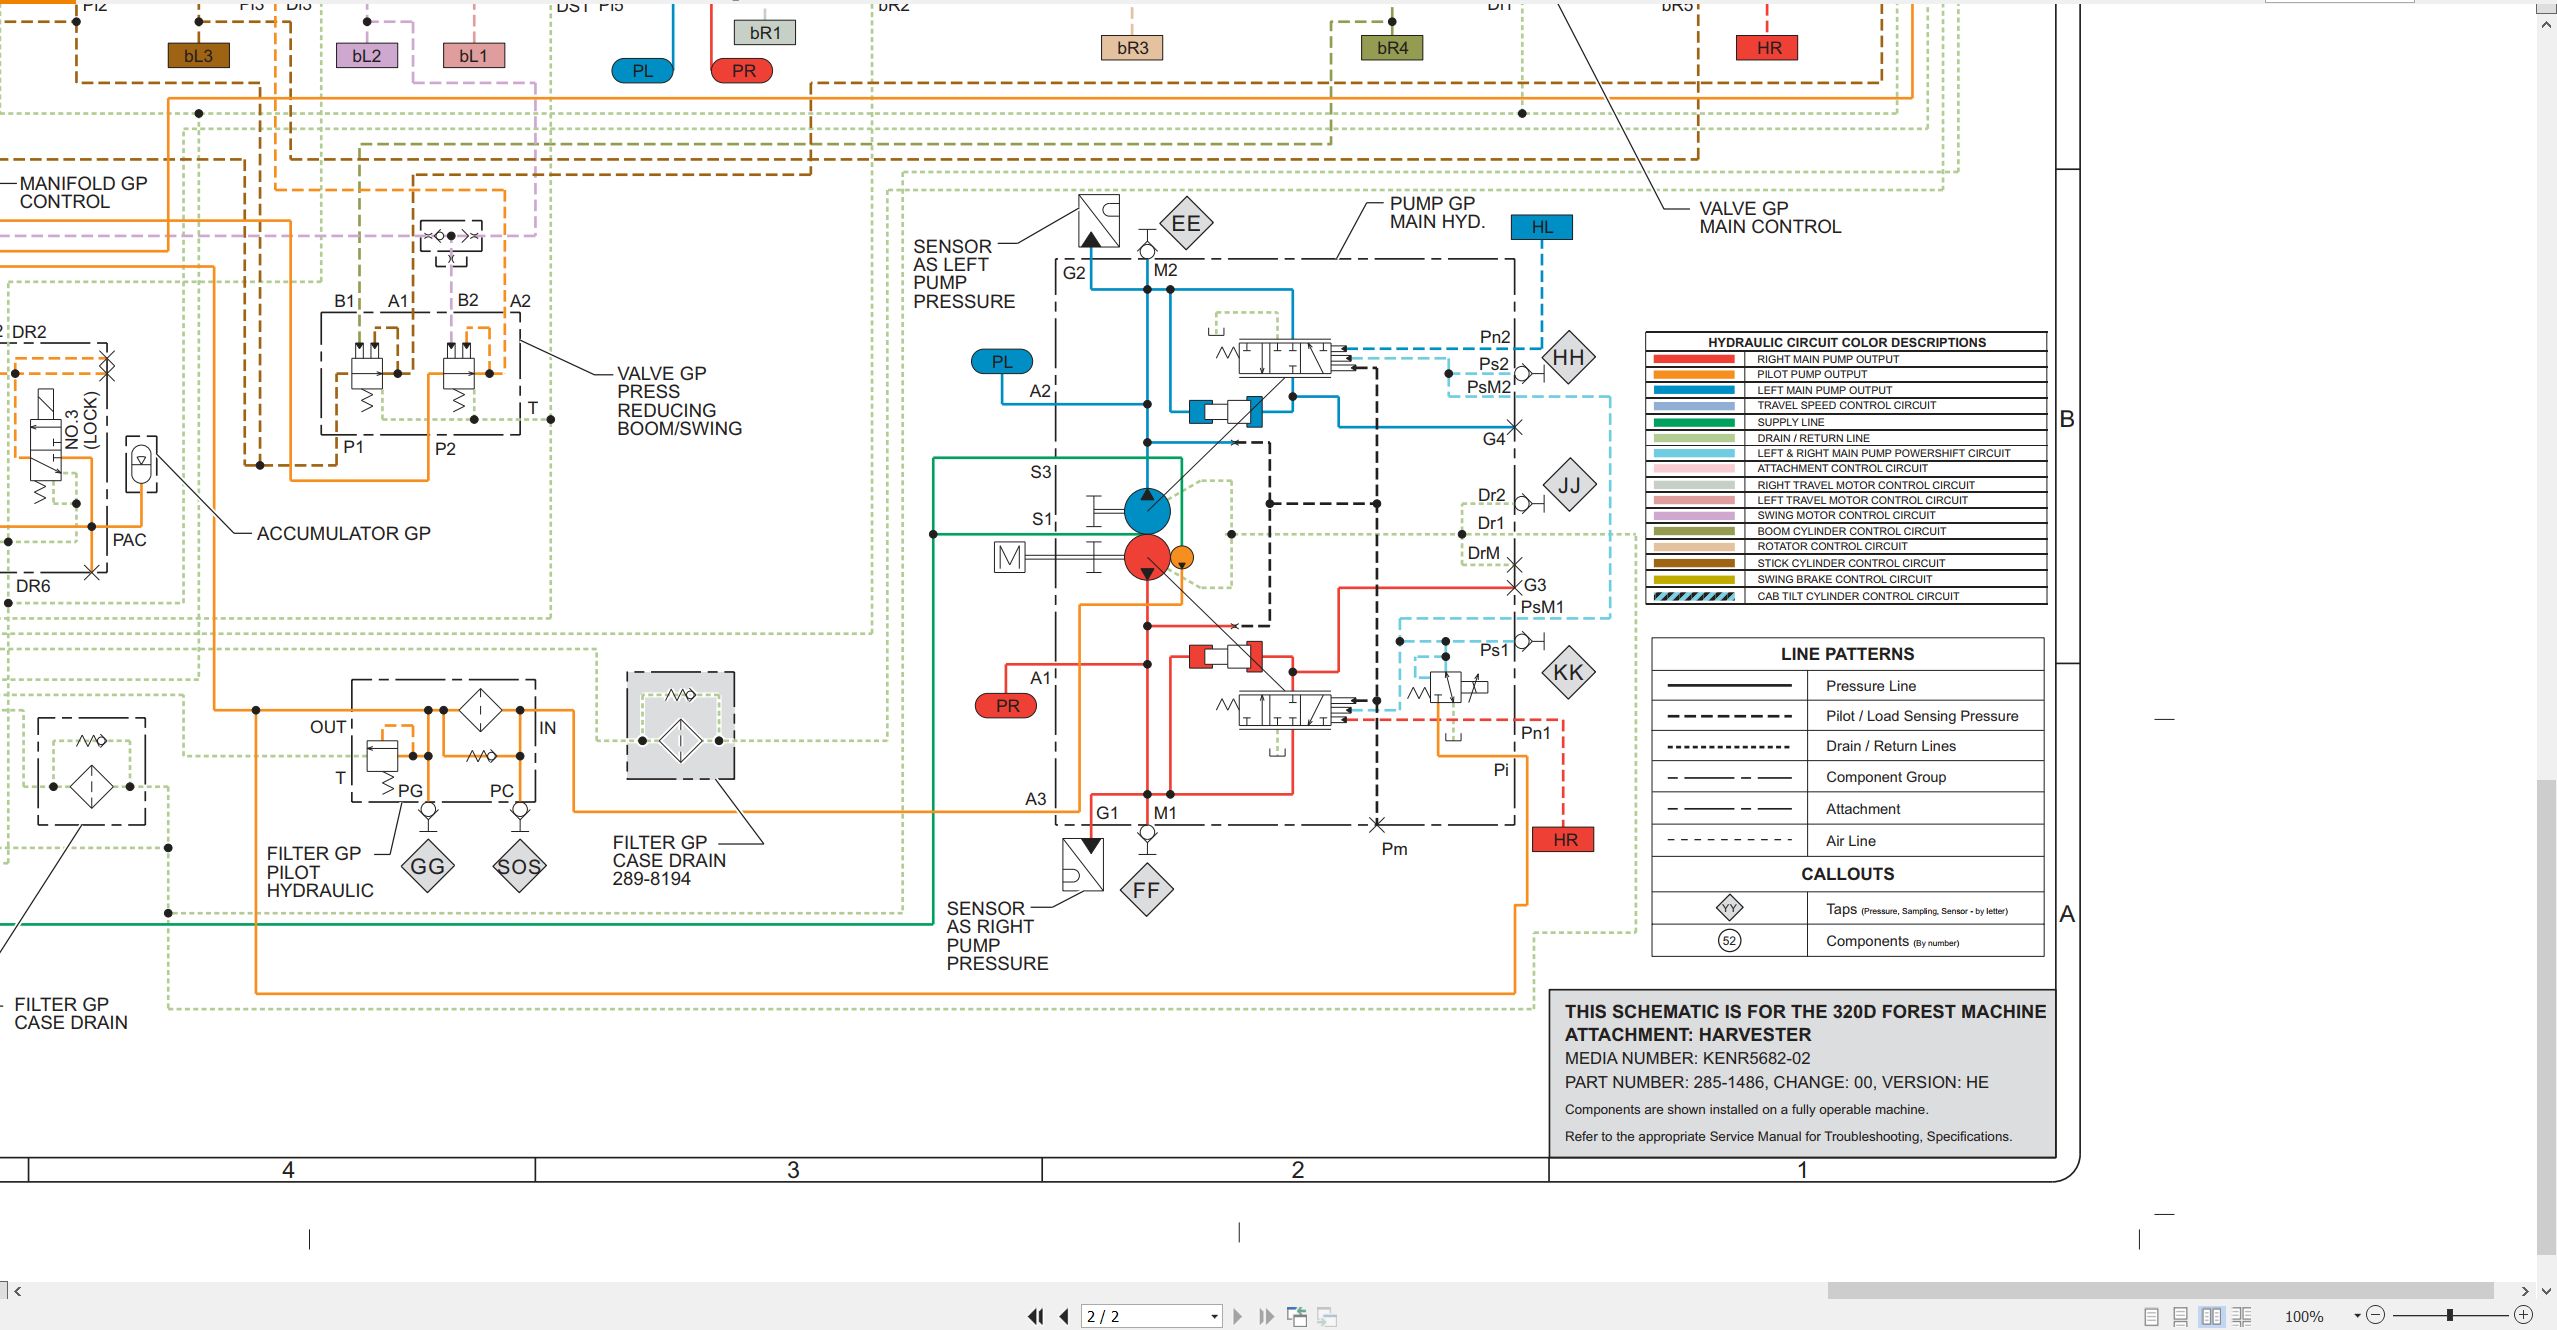Click the SWING BRAKE CONTROL CIRCUIT row
The image size is (2557, 1330).
(x=1846, y=579)
